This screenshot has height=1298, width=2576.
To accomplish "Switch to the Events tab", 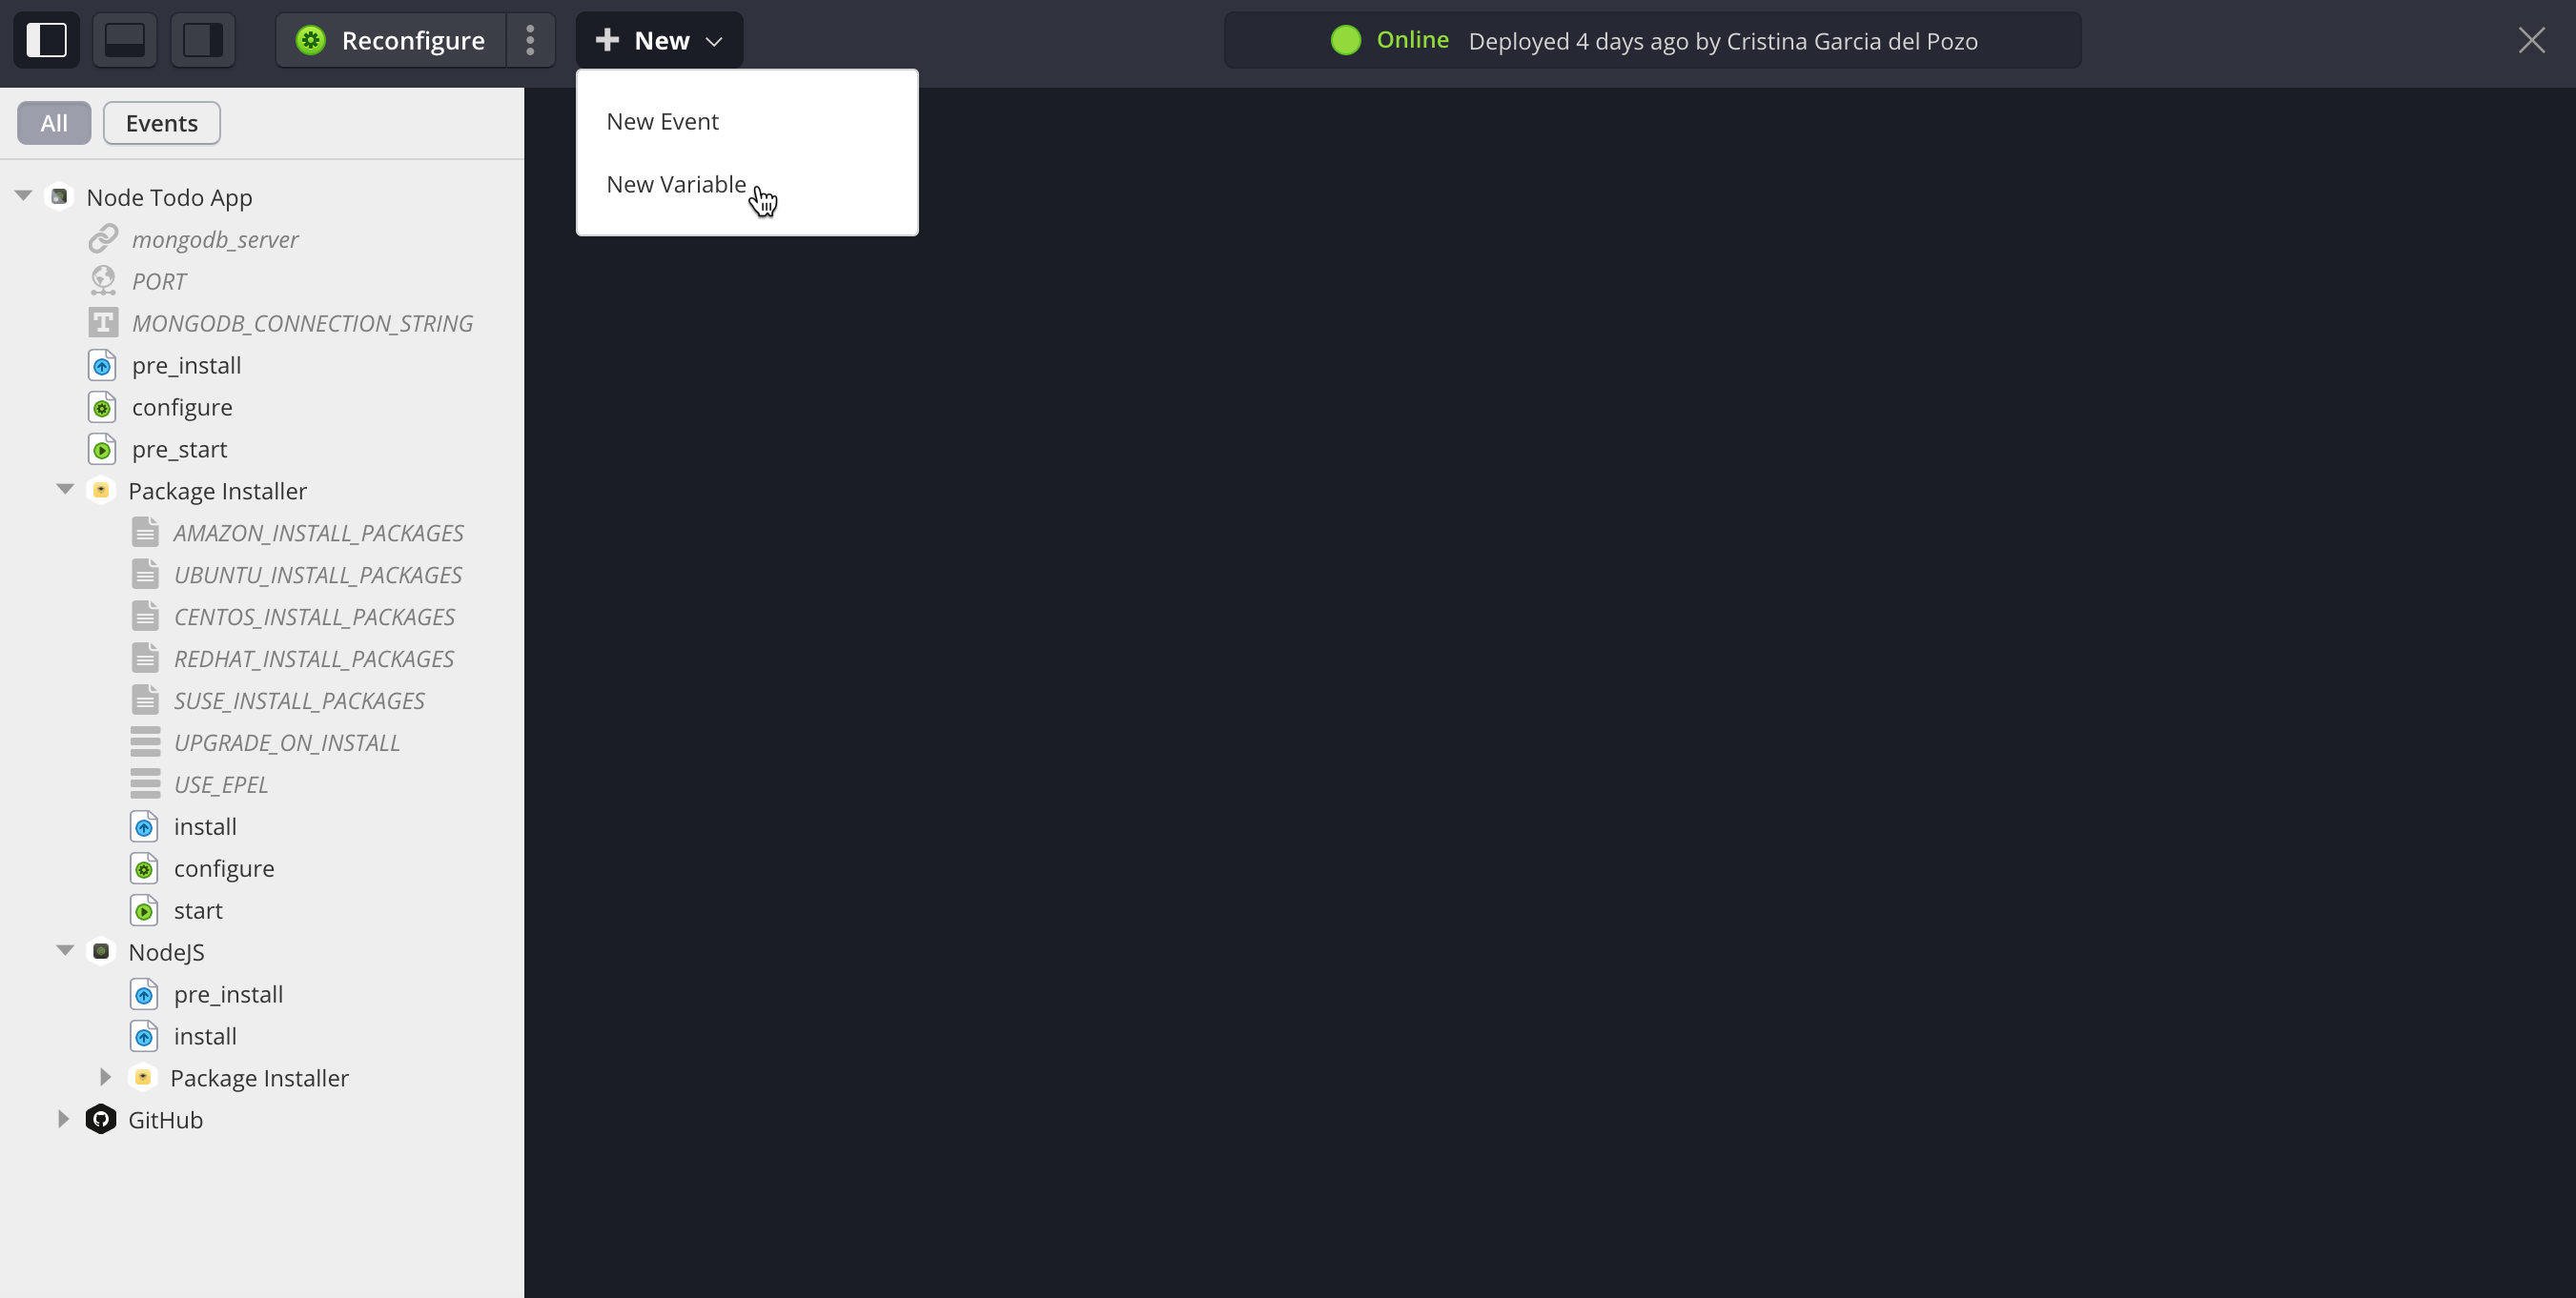I will [162, 123].
